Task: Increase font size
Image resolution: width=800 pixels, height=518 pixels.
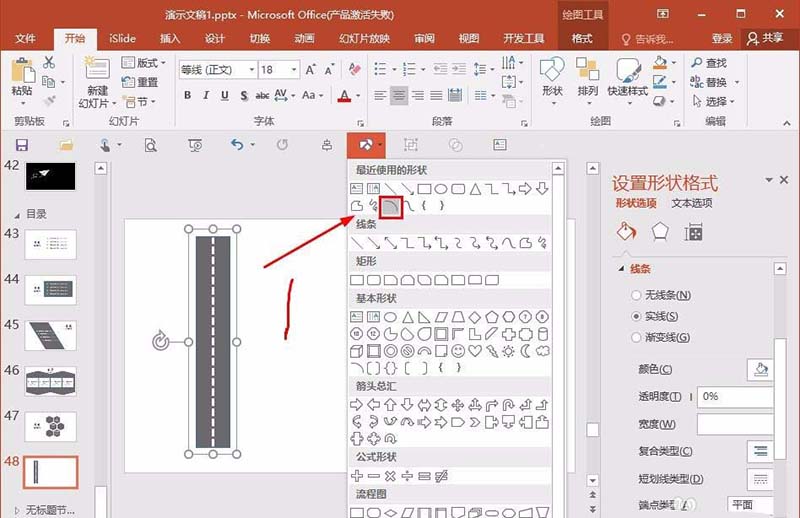Action: click(x=311, y=69)
